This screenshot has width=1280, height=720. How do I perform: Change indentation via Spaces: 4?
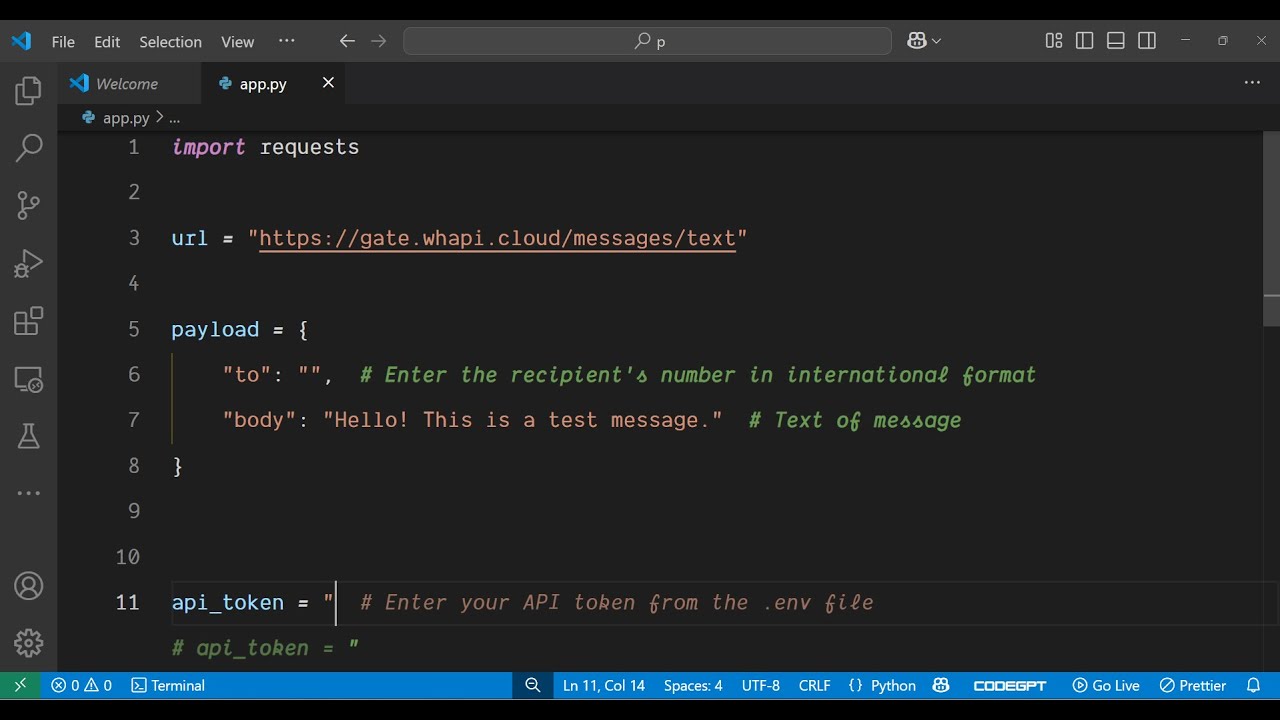point(693,685)
